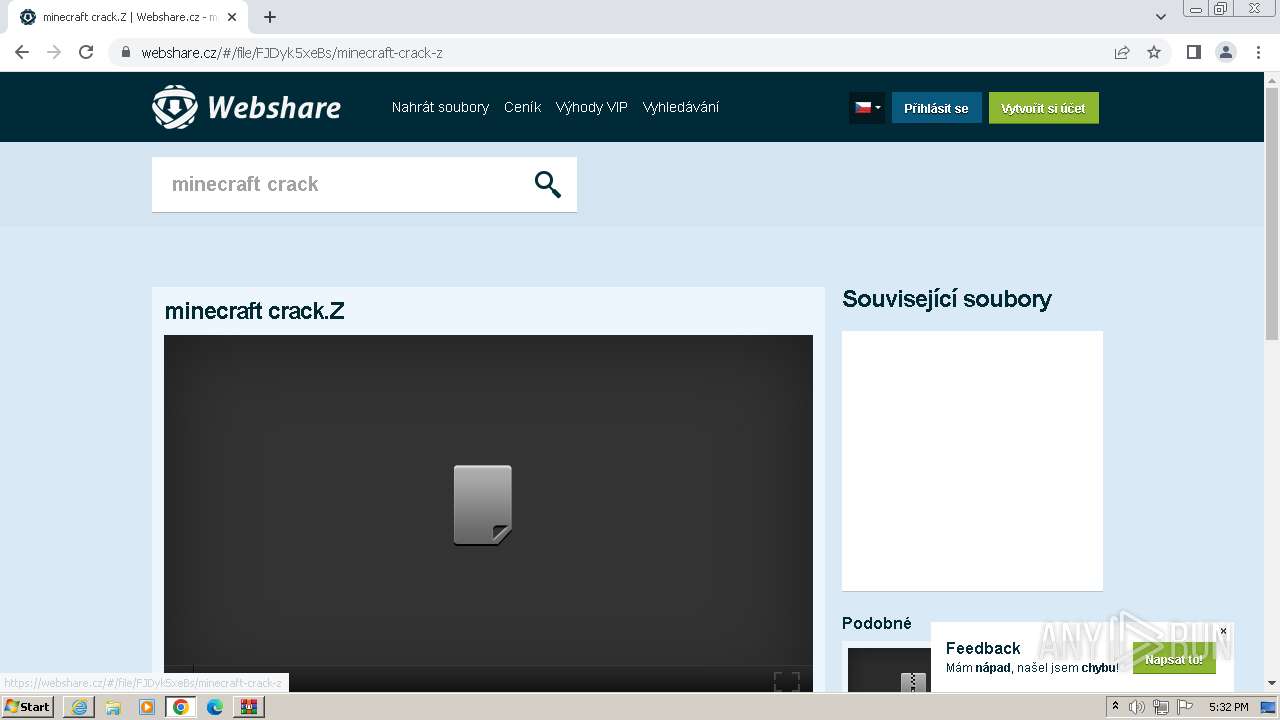This screenshot has height=720, width=1280.
Task: Close the minecraft crack.Z tab
Action: tap(232, 17)
